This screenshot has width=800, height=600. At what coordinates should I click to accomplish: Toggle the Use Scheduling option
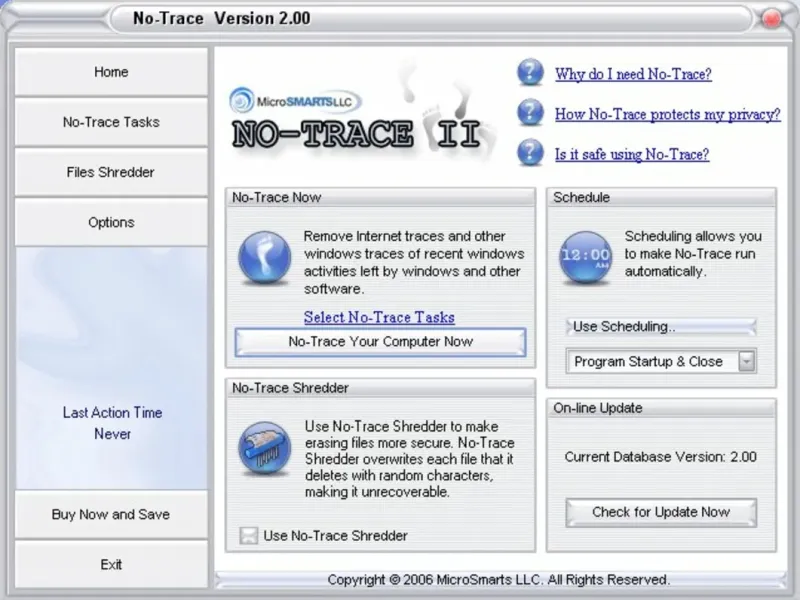click(x=661, y=327)
